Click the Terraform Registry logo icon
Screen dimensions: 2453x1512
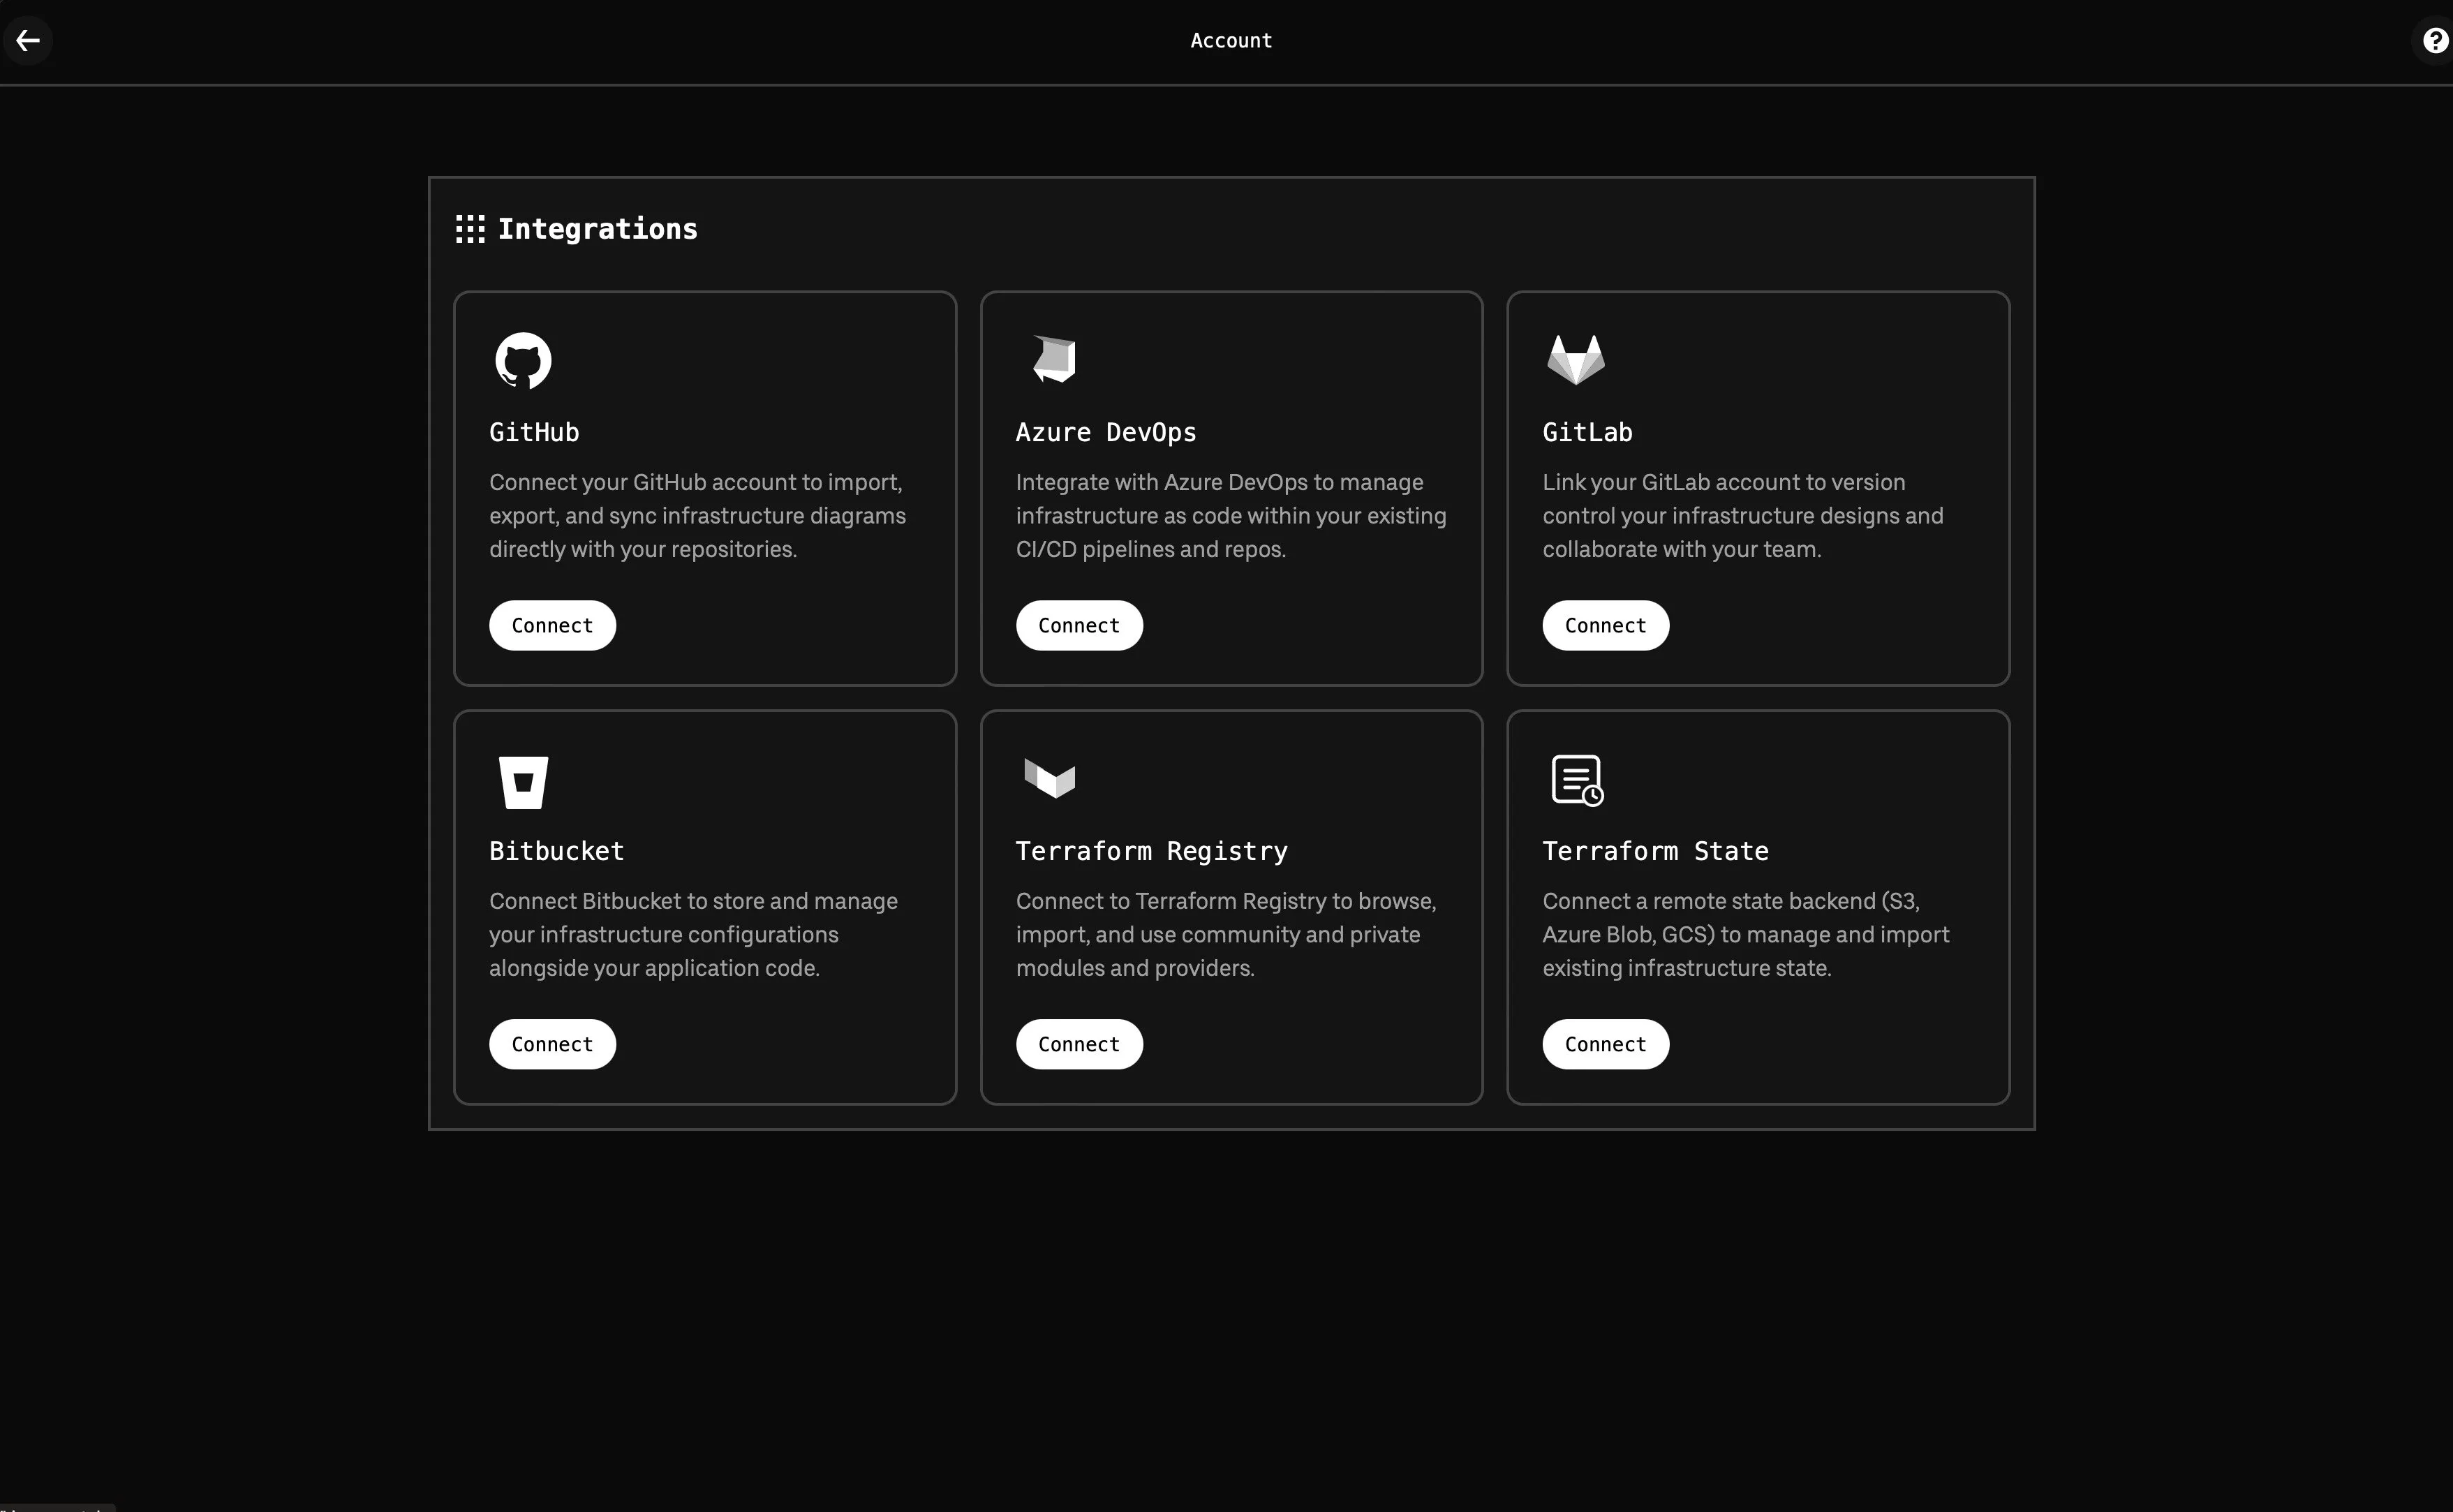[x=1049, y=778]
